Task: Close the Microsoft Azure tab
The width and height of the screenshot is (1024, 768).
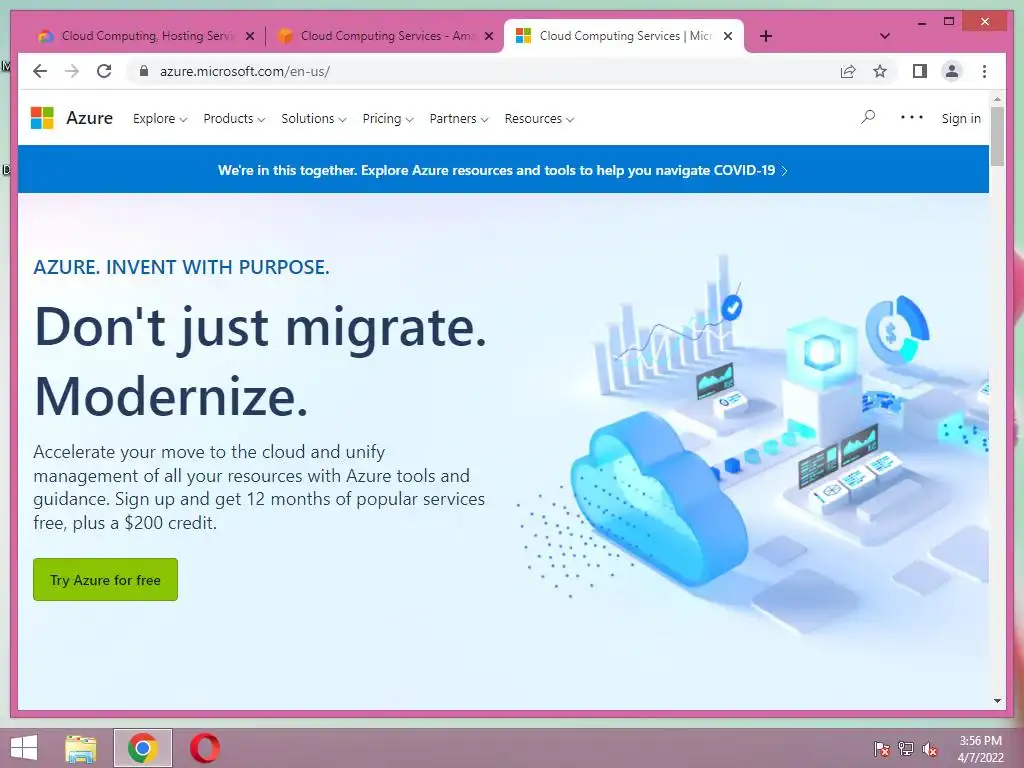Action: pos(728,36)
